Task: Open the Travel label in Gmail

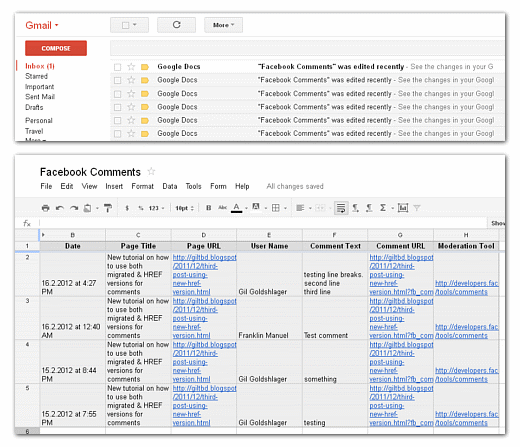Action: coord(34,131)
